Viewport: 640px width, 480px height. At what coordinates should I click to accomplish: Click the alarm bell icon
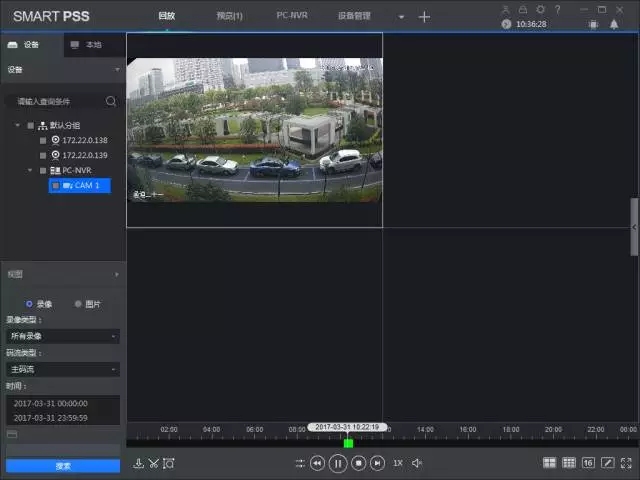click(x=614, y=24)
